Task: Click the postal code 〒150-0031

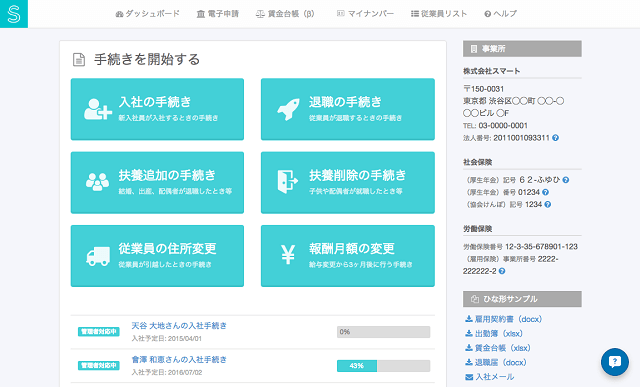Action: point(484,89)
